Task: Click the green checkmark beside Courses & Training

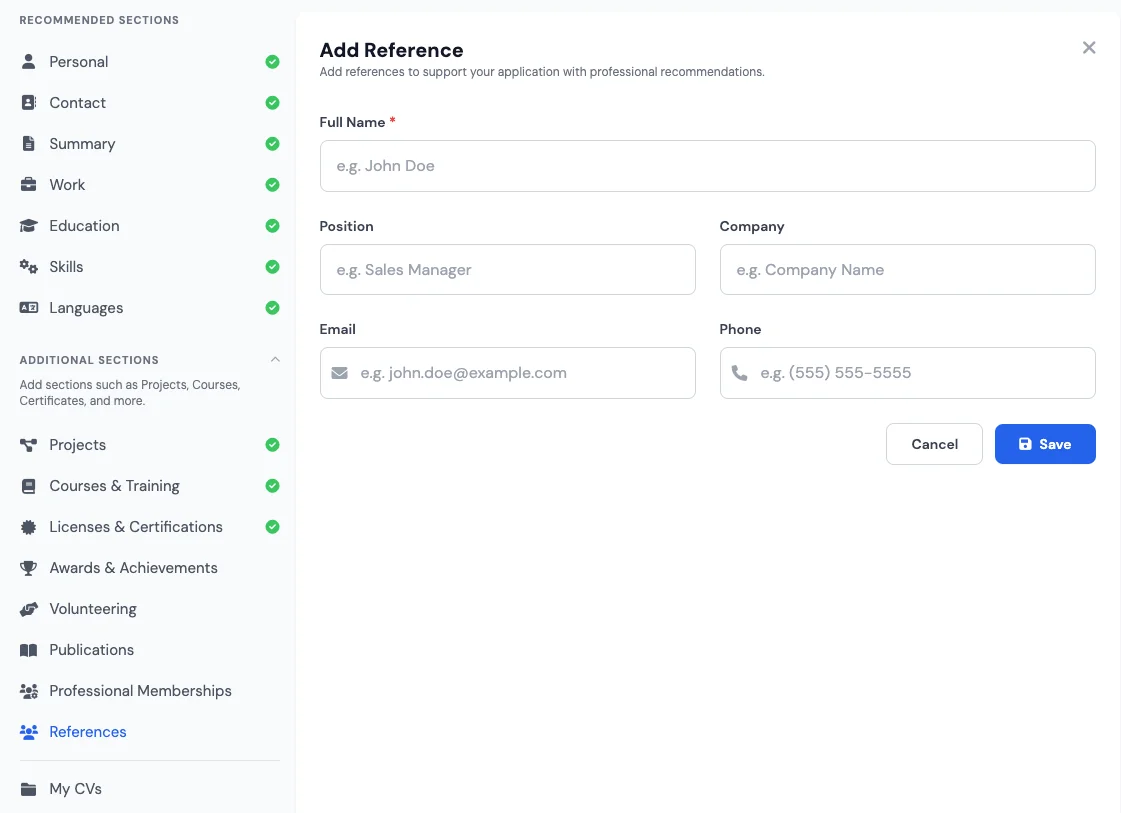Action: [x=272, y=486]
